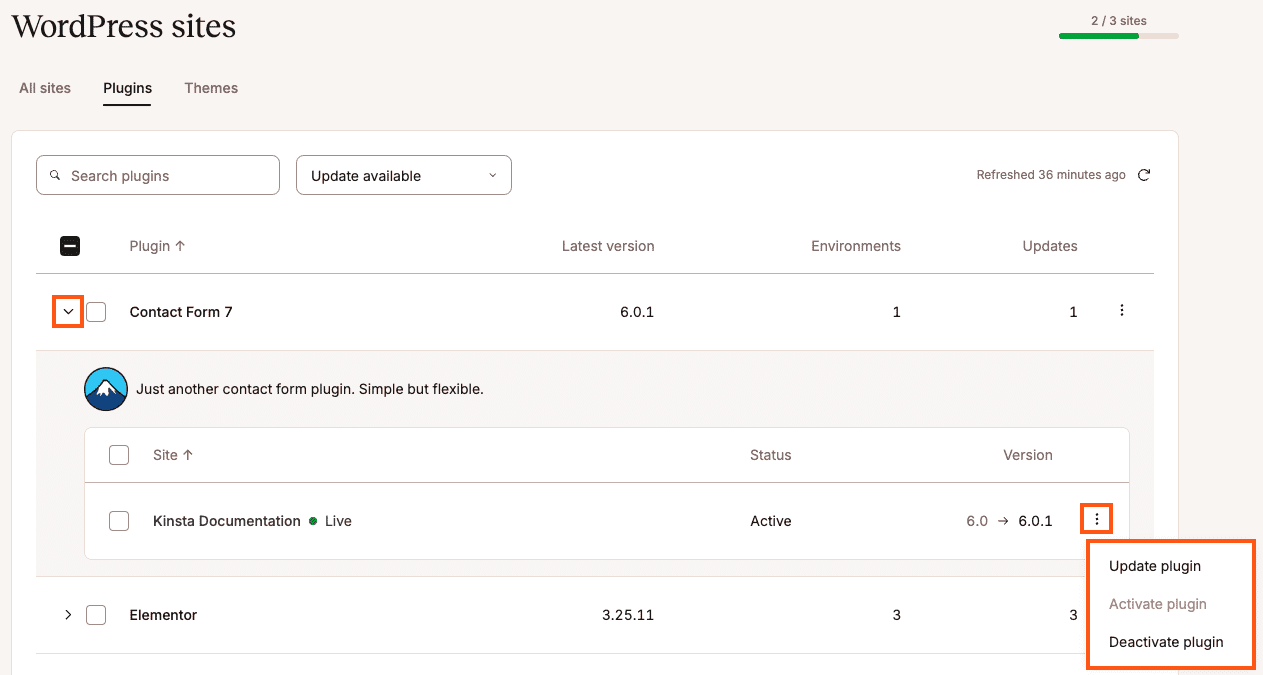Open the Kinsta Documentation row three-dot menu
Viewport: 1263px width, 675px height.
(1097, 519)
